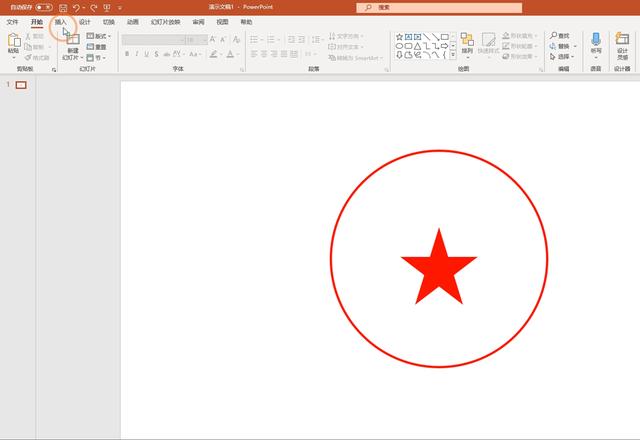Viewport: 640px width, 440px height.
Task: Expand the shapes gallery more arrow
Action: pyautogui.click(x=453, y=55)
